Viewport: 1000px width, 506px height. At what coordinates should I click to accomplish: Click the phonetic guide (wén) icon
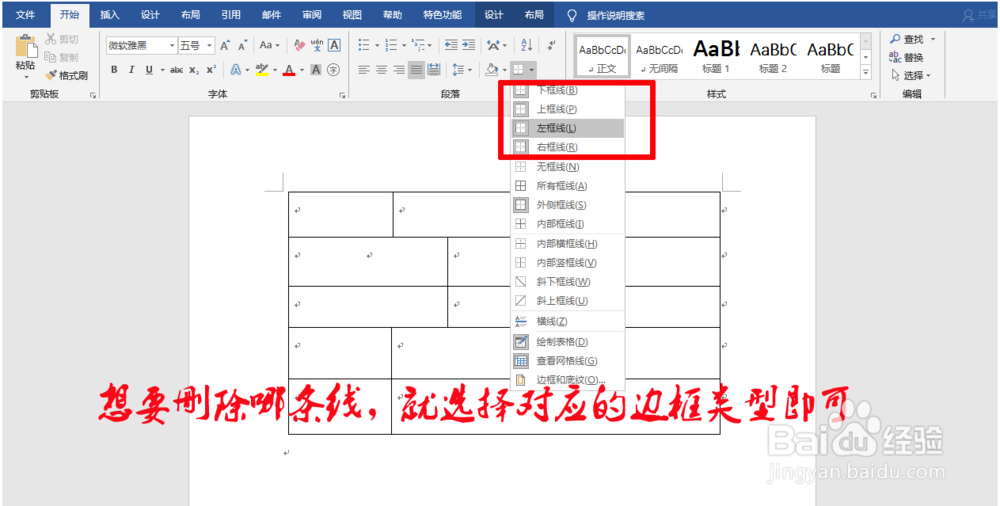coord(316,45)
